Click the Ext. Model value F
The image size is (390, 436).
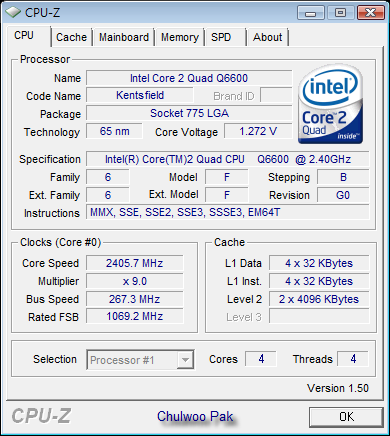(227, 195)
